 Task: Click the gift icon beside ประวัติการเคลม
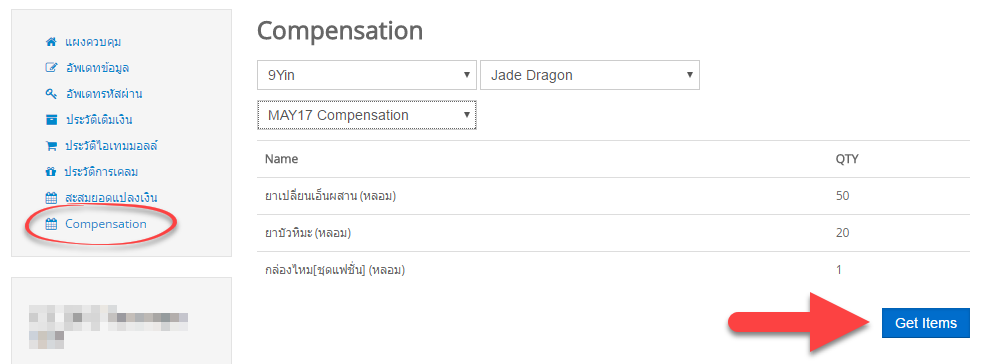[51, 172]
